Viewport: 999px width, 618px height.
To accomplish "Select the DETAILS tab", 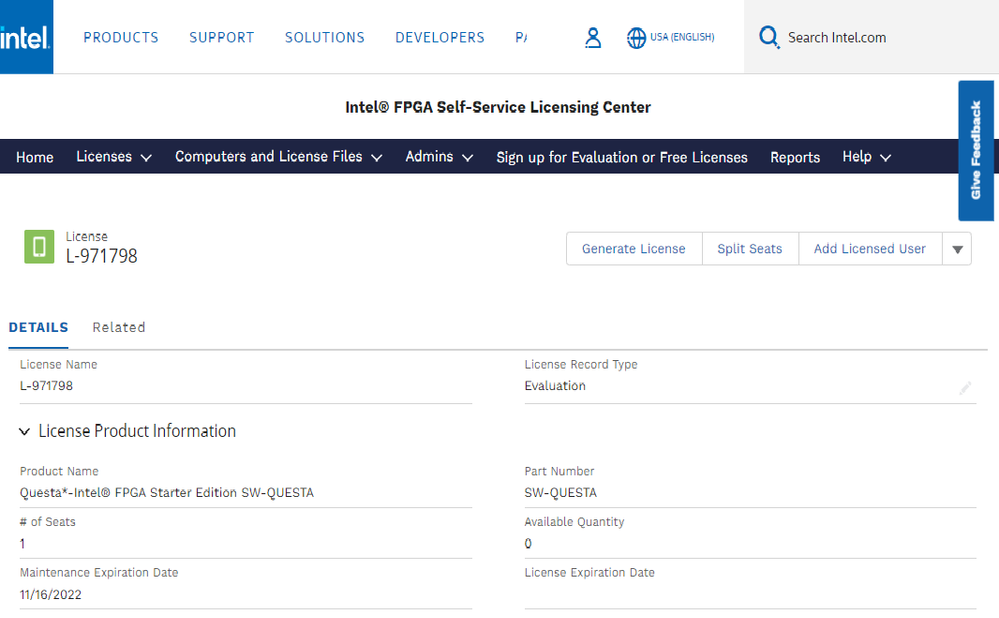I will (39, 327).
